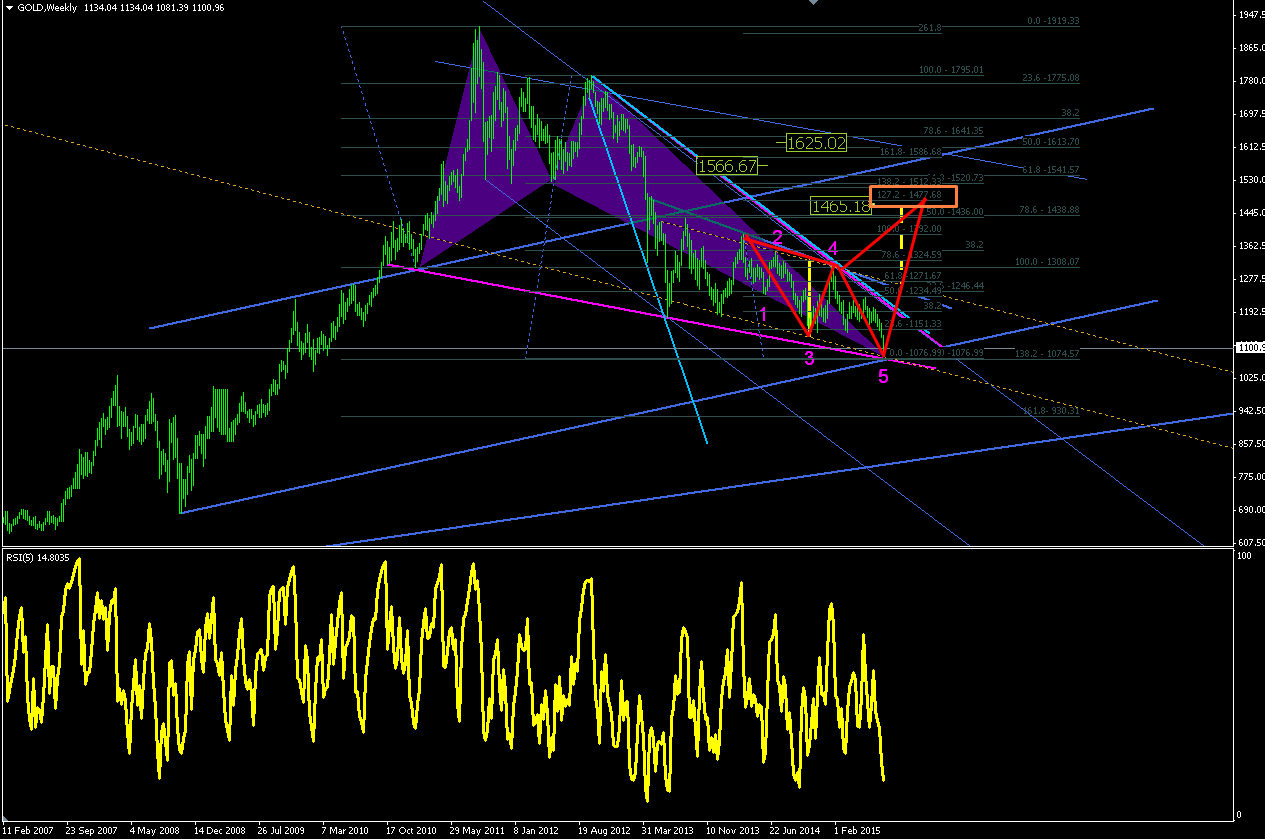Click the 23 Sep 2007 date label
Screen dimensions: 1265x839
[92, 830]
